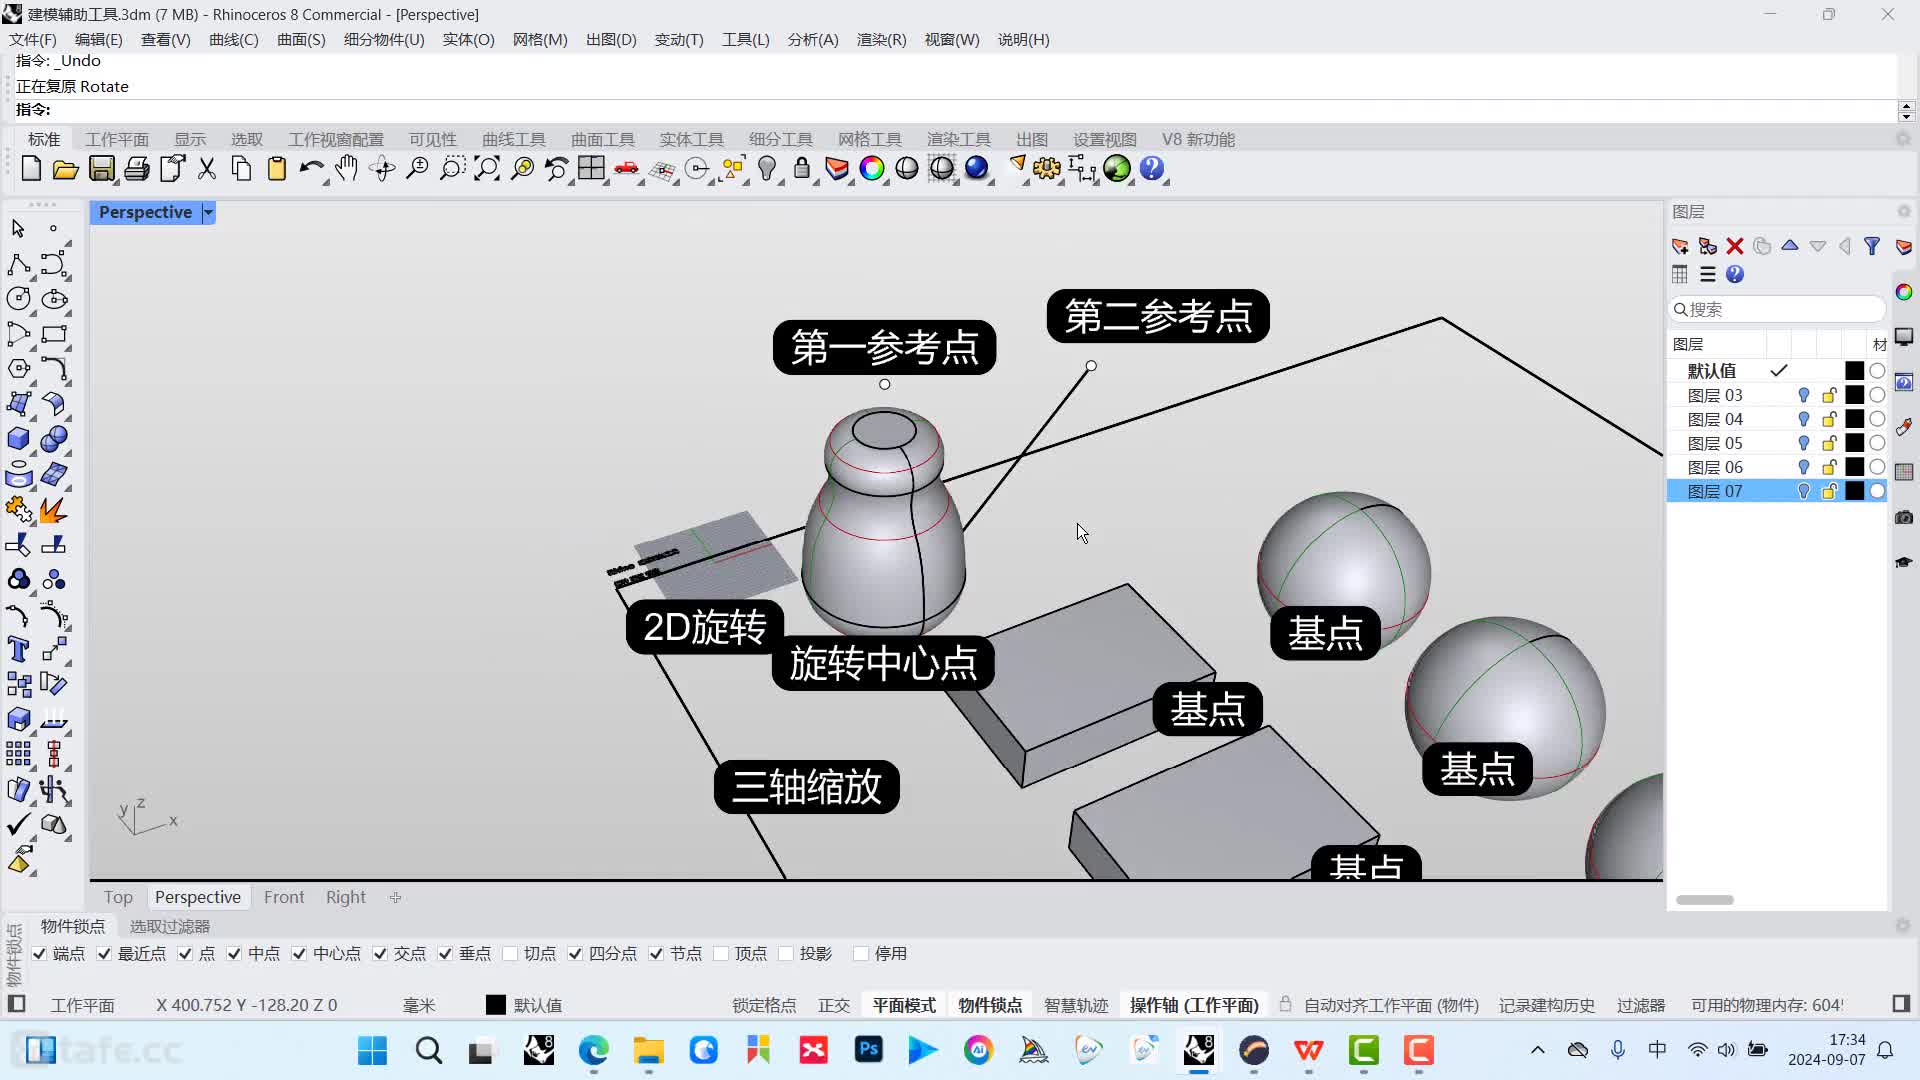
Task: Click the layer search field
Action: click(1777, 309)
